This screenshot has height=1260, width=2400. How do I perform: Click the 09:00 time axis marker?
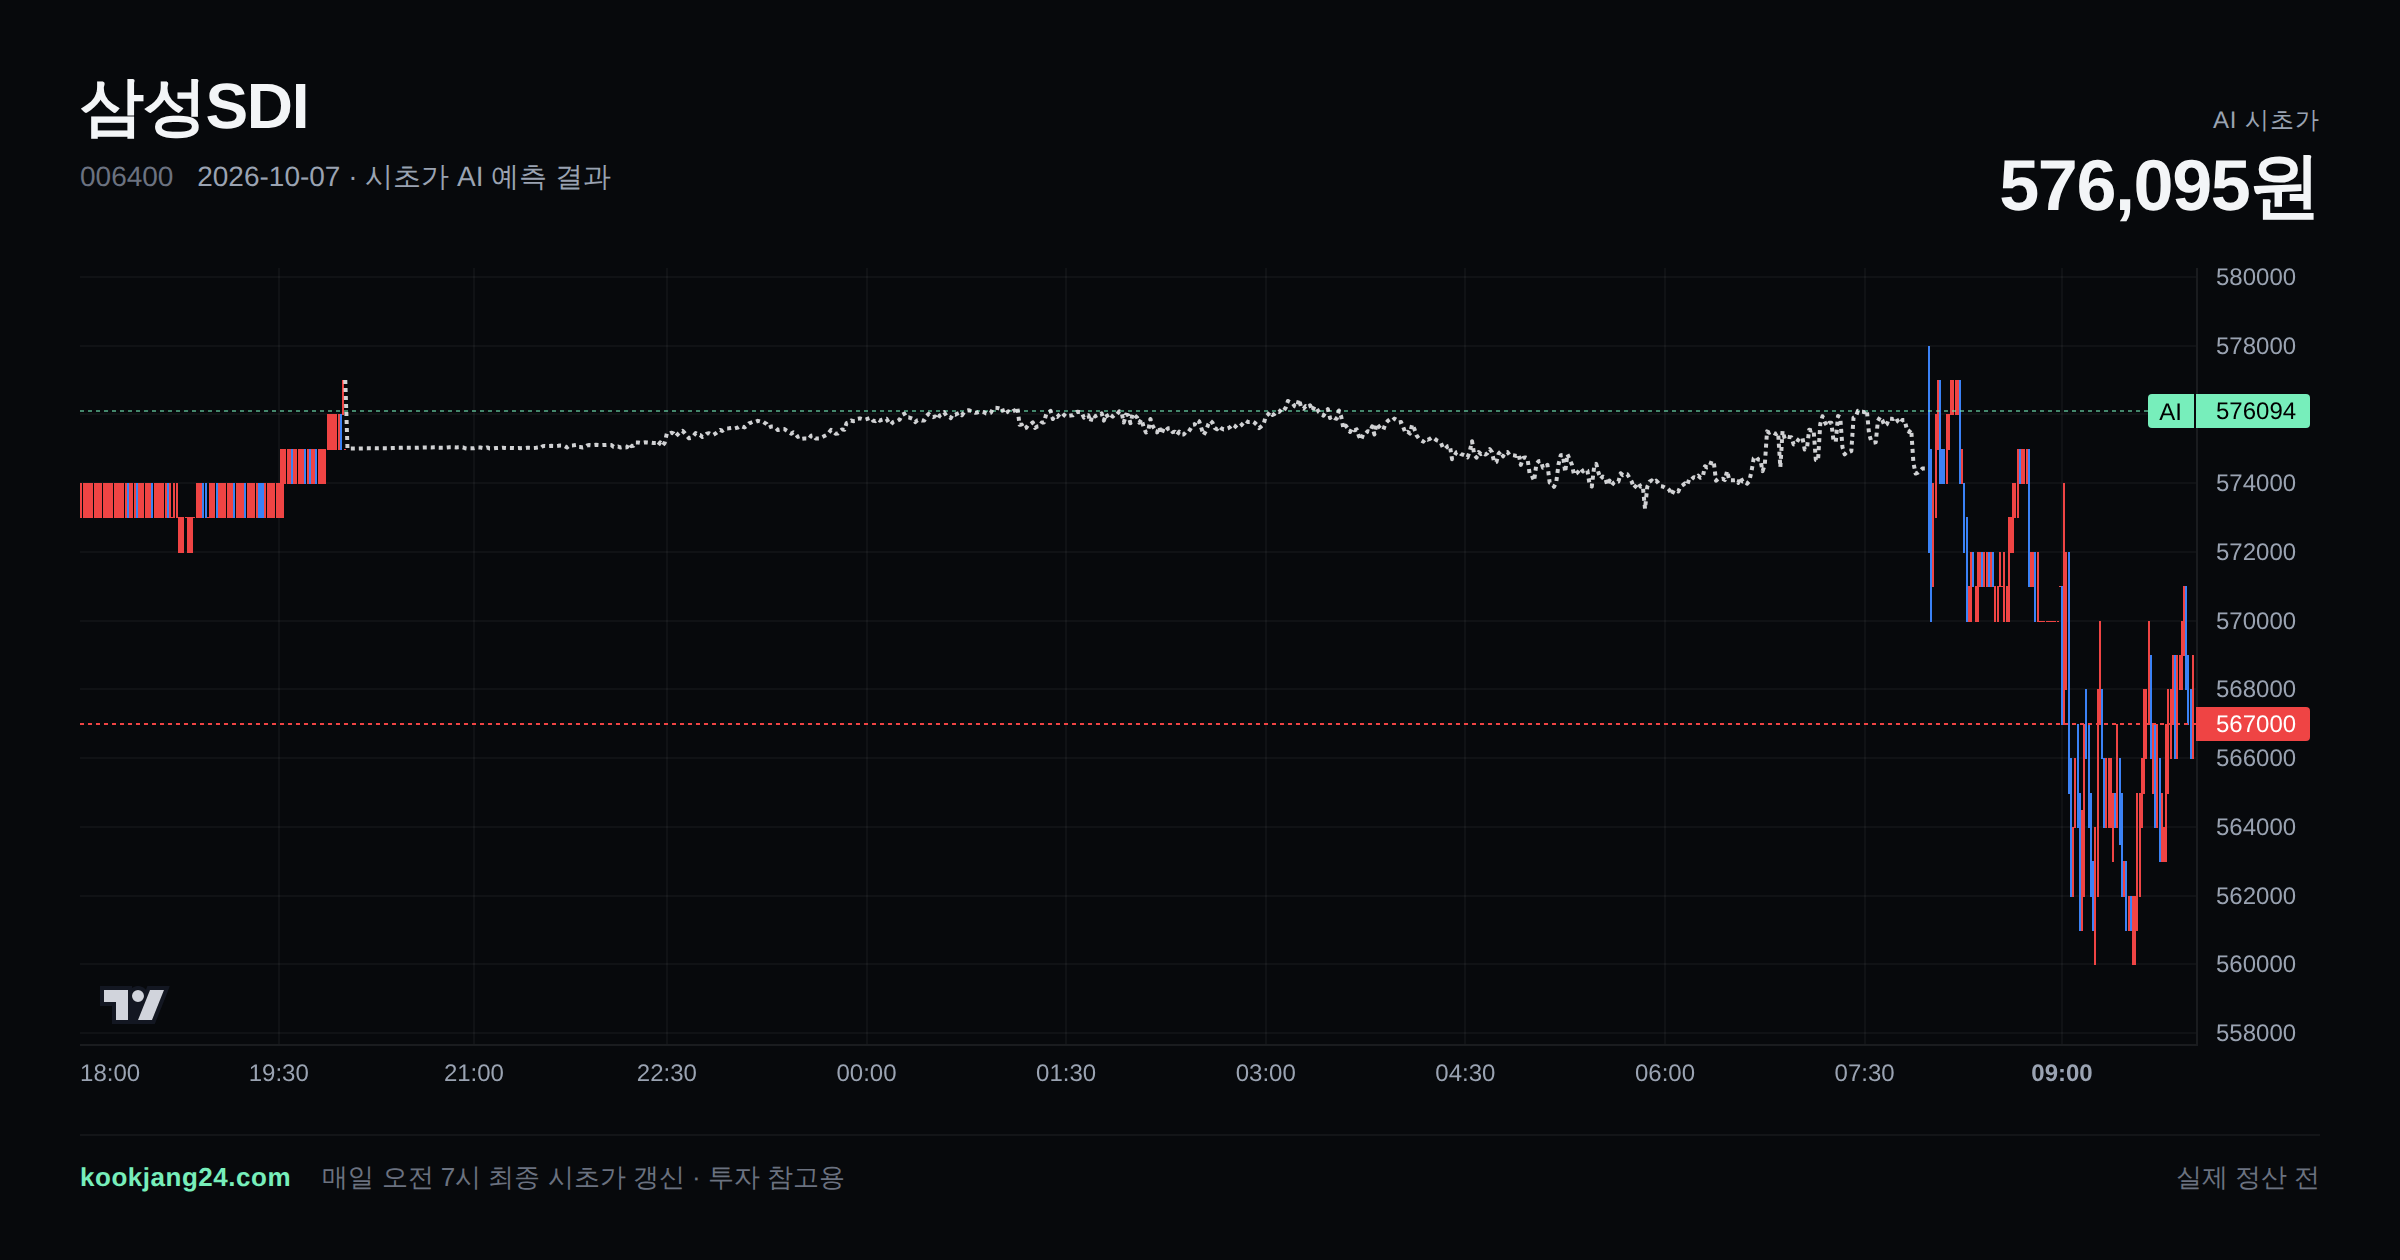click(2061, 1073)
